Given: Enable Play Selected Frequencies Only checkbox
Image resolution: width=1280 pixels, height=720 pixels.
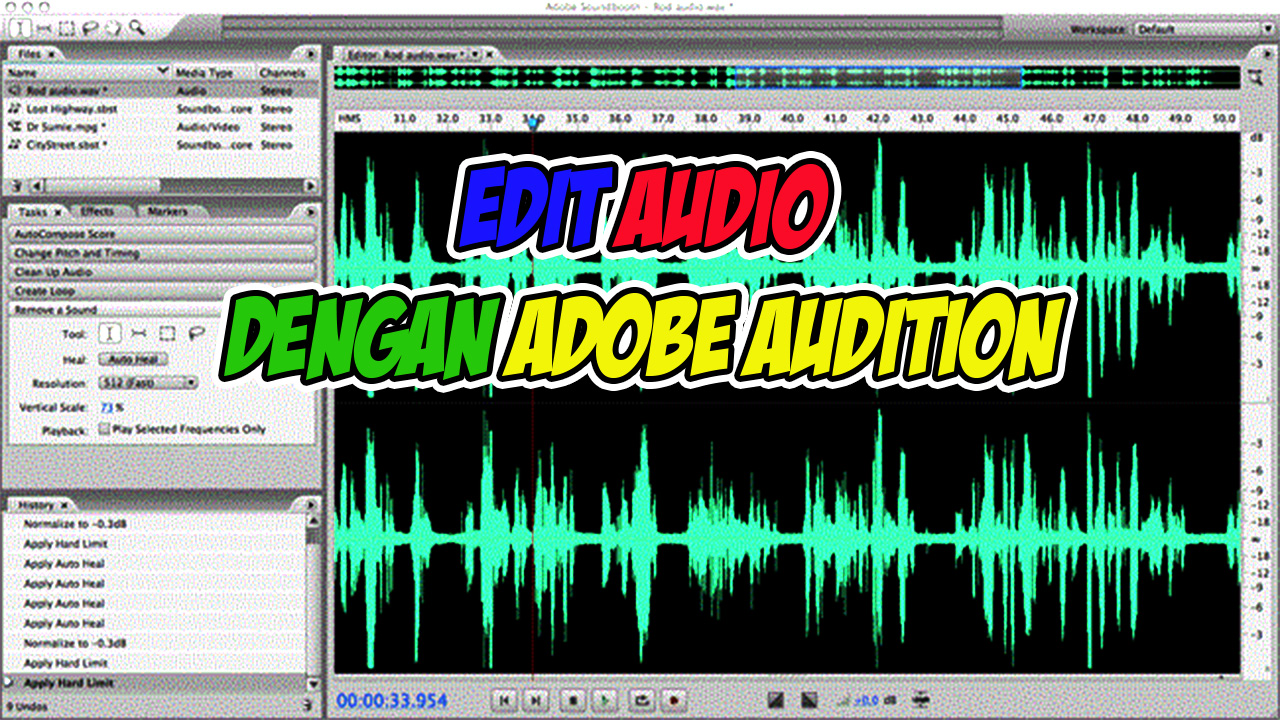Looking at the screenshot, I should point(104,429).
